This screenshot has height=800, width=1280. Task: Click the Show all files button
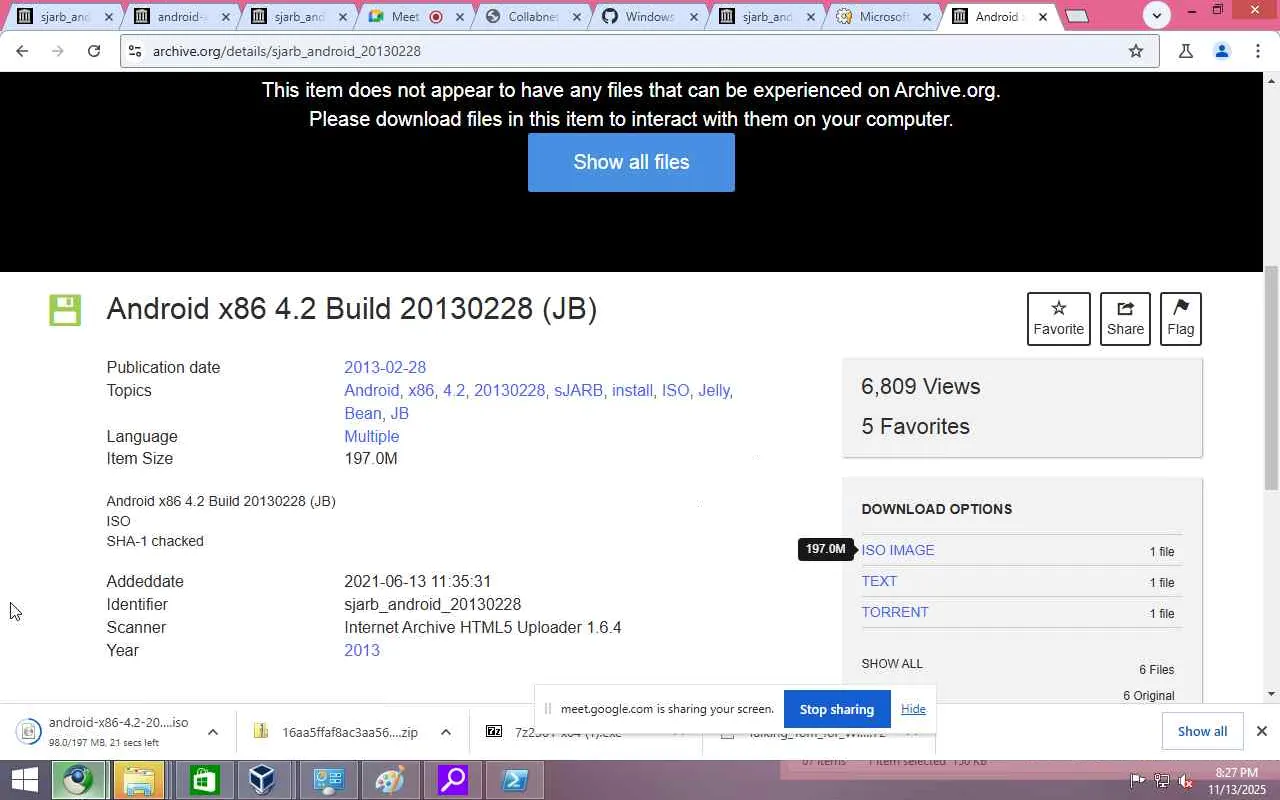pyautogui.click(x=631, y=162)
